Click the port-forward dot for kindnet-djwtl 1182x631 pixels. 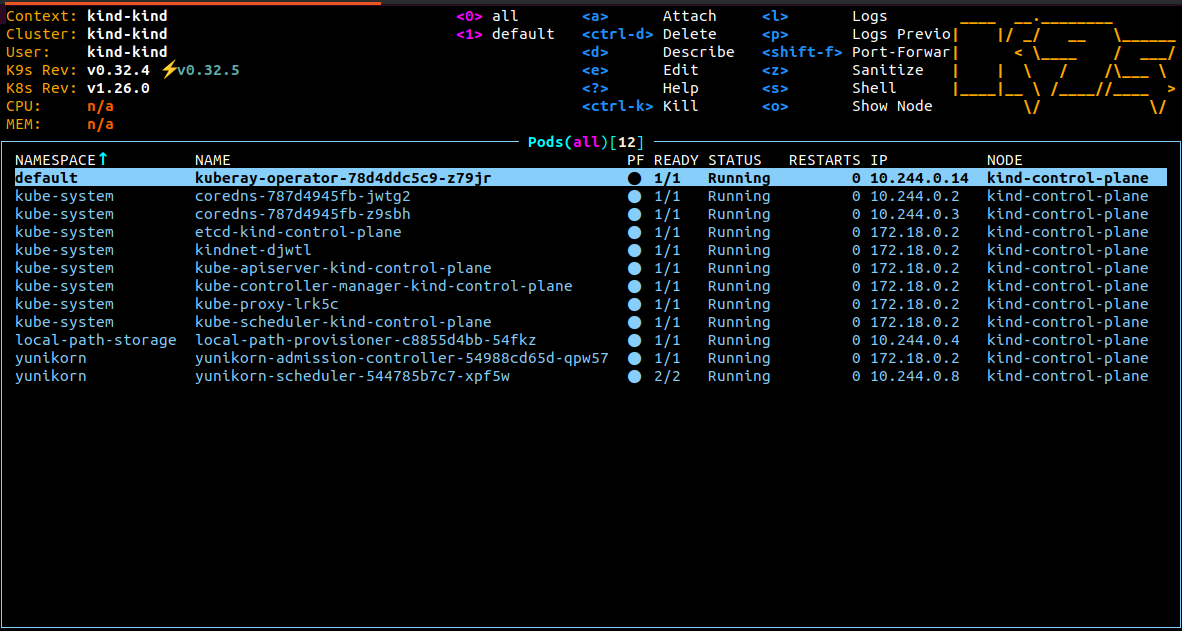pyautogui.click(x=634, y=250)
